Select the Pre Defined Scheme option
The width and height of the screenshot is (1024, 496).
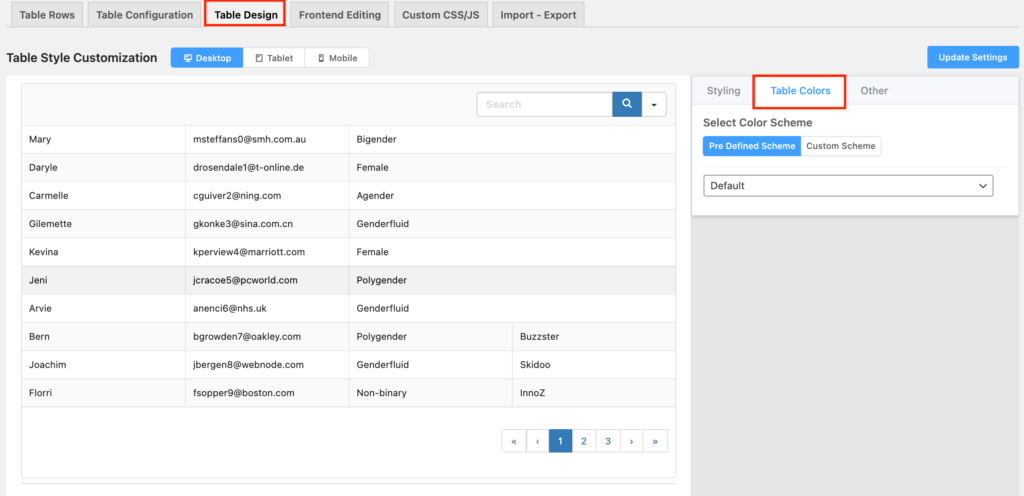pyautogui.click(x=752, y=146)
